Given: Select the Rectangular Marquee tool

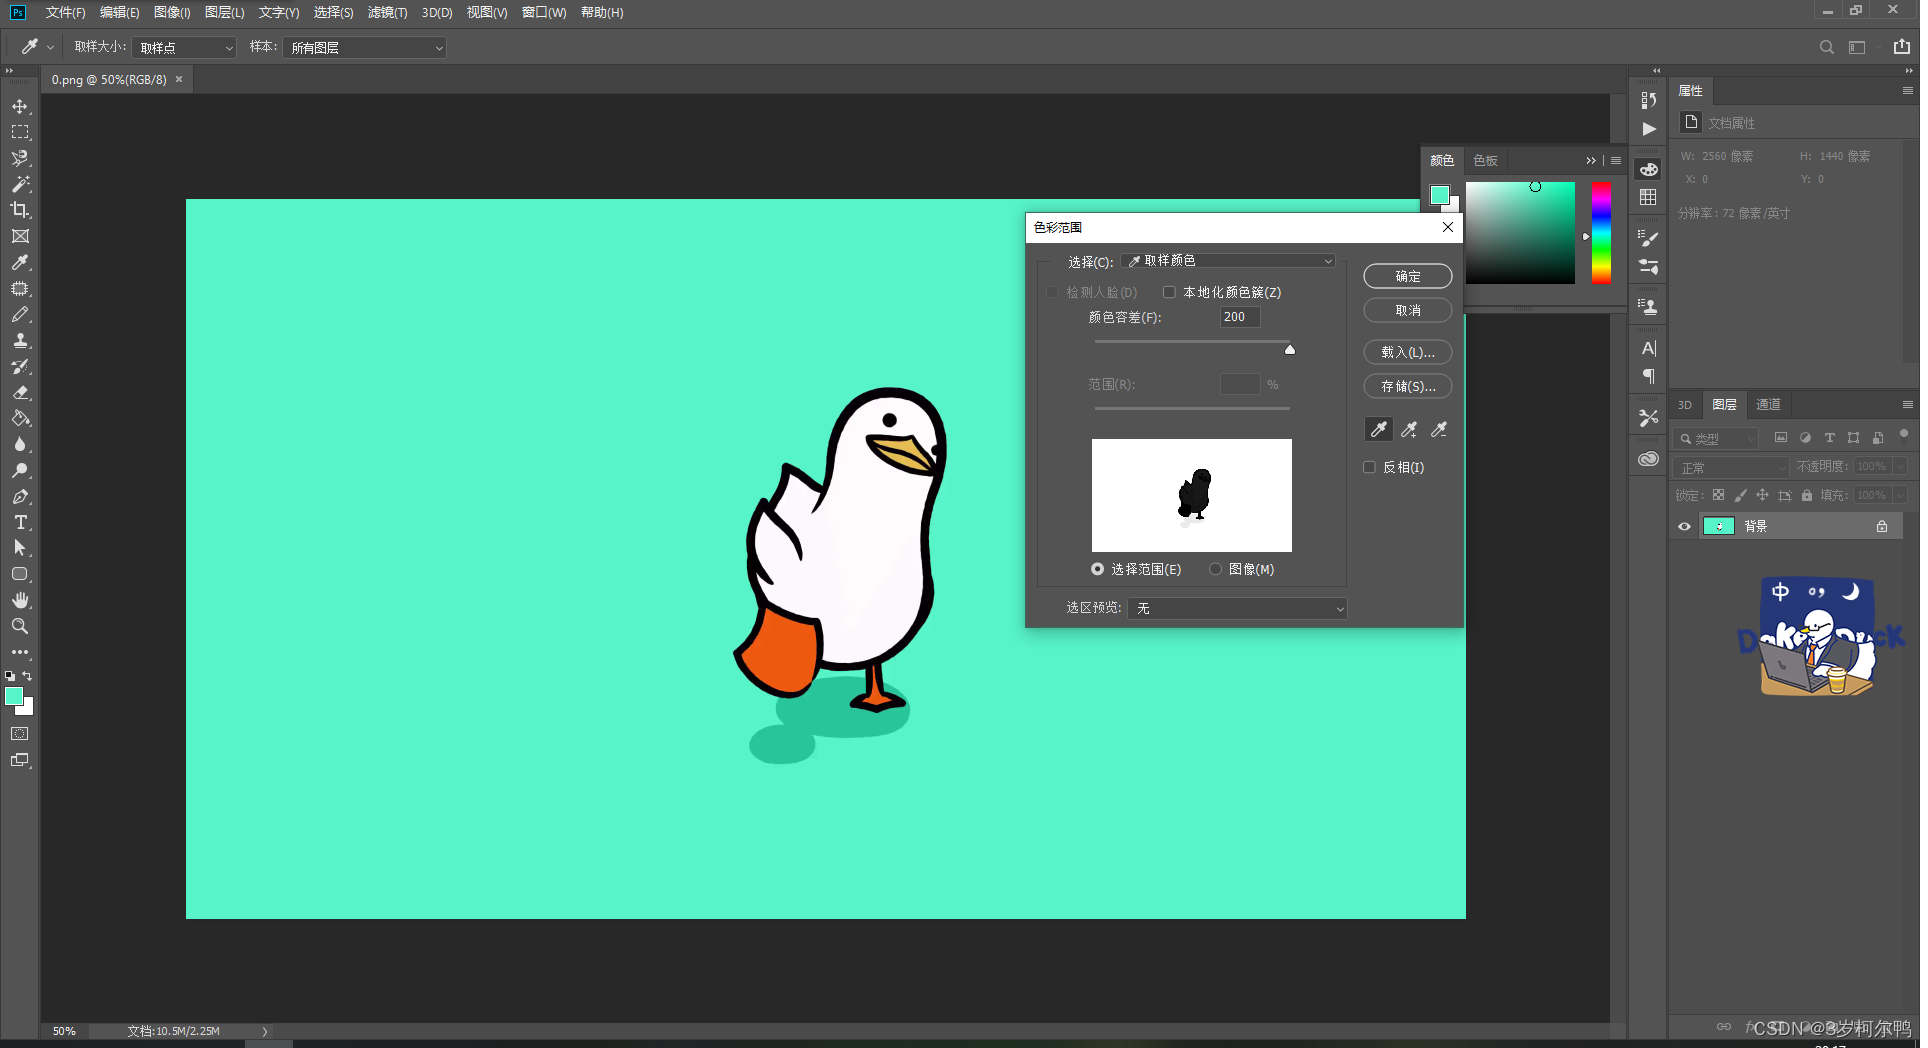Looking at the screenshot, I should point(20,132).
